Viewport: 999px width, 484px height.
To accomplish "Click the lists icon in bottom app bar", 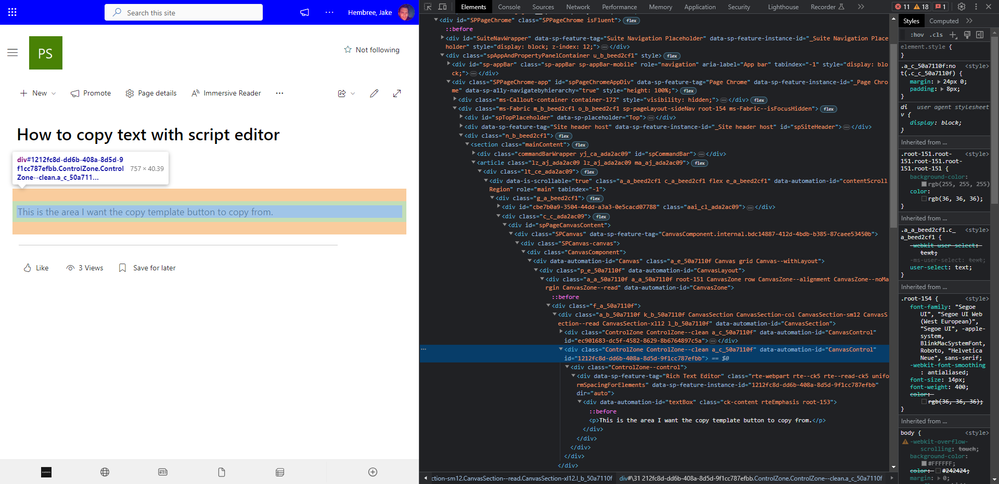I will [279, 472].
